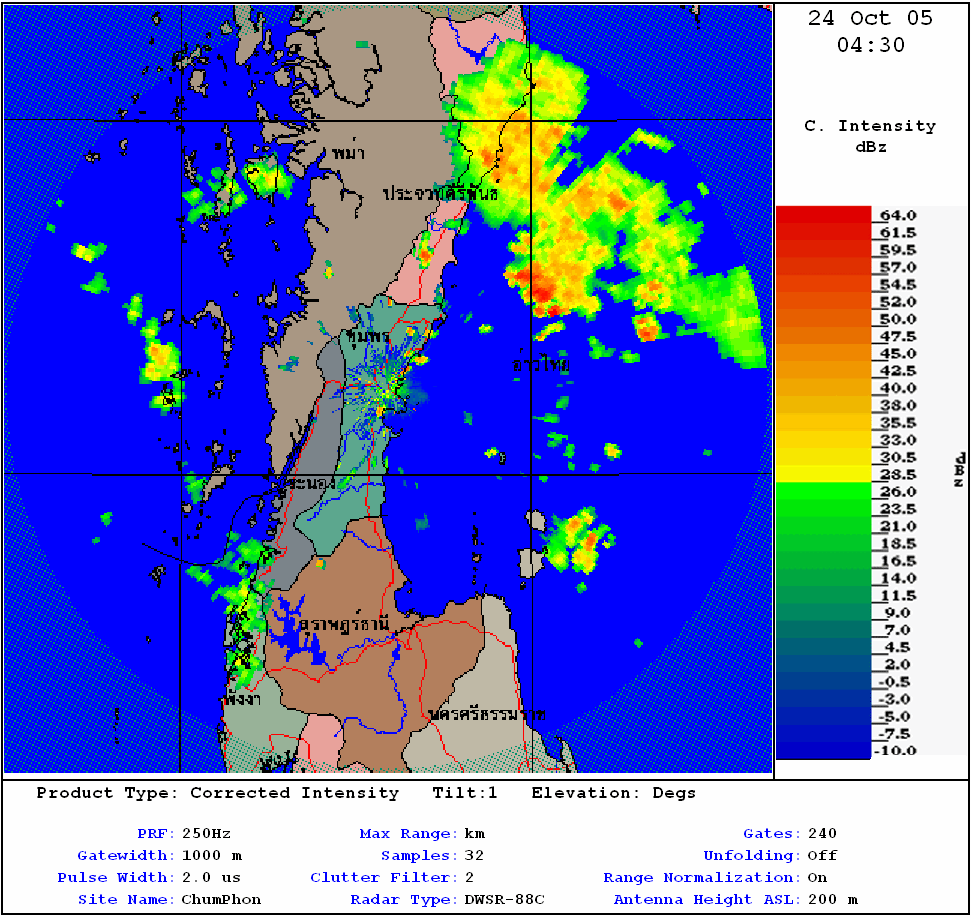971x918 pixels.
Task: Click the Tilt:1 label
Action: point(465,793)
